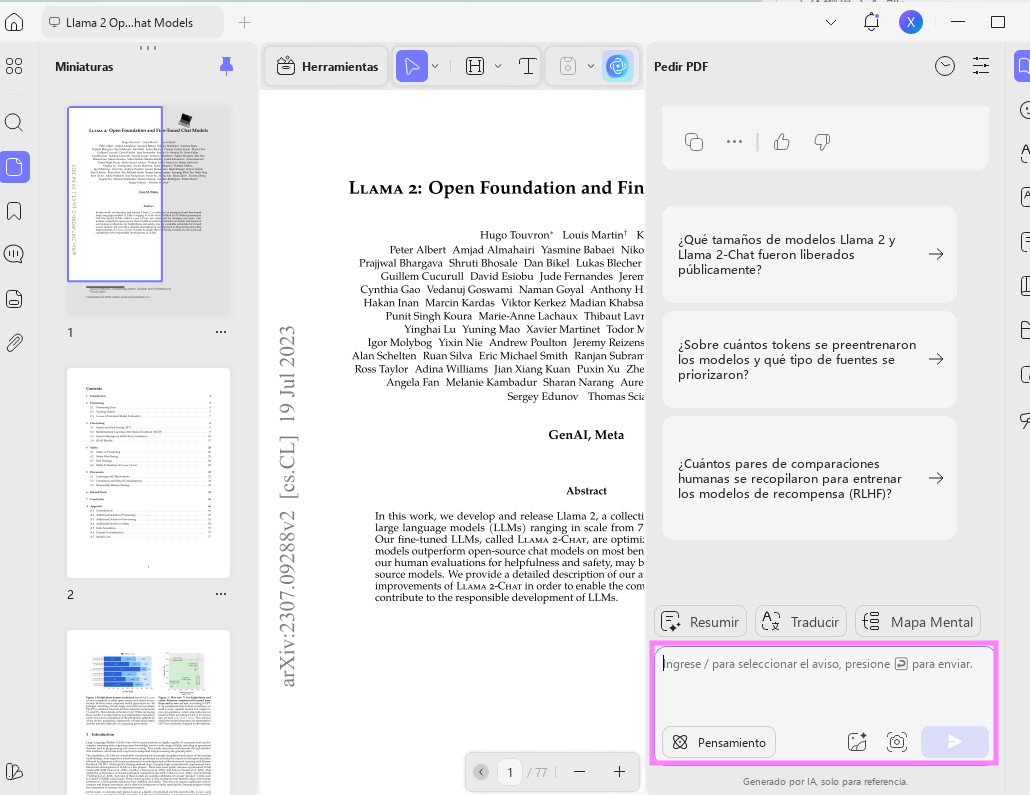Screen dimensions: 1030x795
Task: Open the user account avatar X
Action: coord(910,22)
